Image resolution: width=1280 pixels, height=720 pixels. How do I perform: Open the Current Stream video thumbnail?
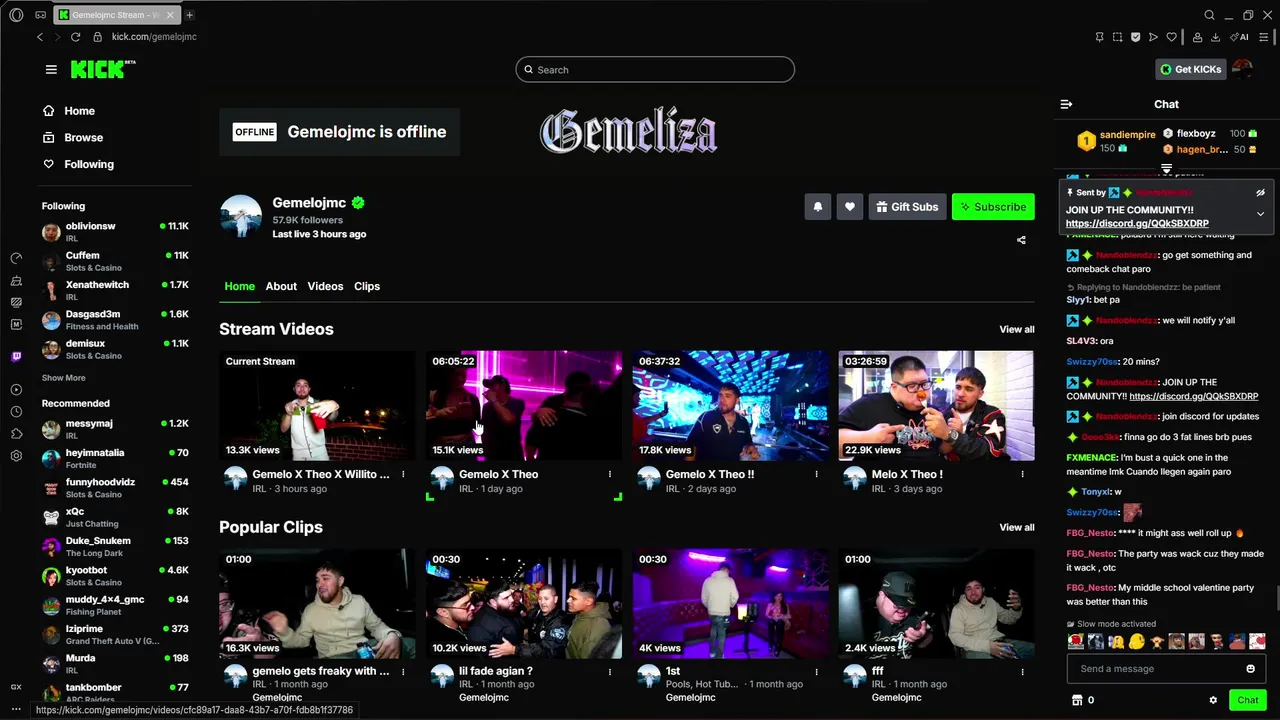point(317,405)
